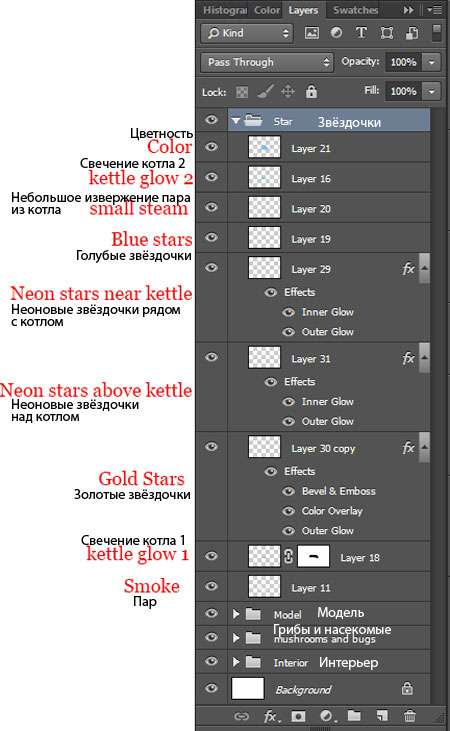Image resolution: width=450 pixels, height=731 pixels.
Task: Toggle Layer 20 visibility eye
Action: pyautogui.click(x=211, y=207)
